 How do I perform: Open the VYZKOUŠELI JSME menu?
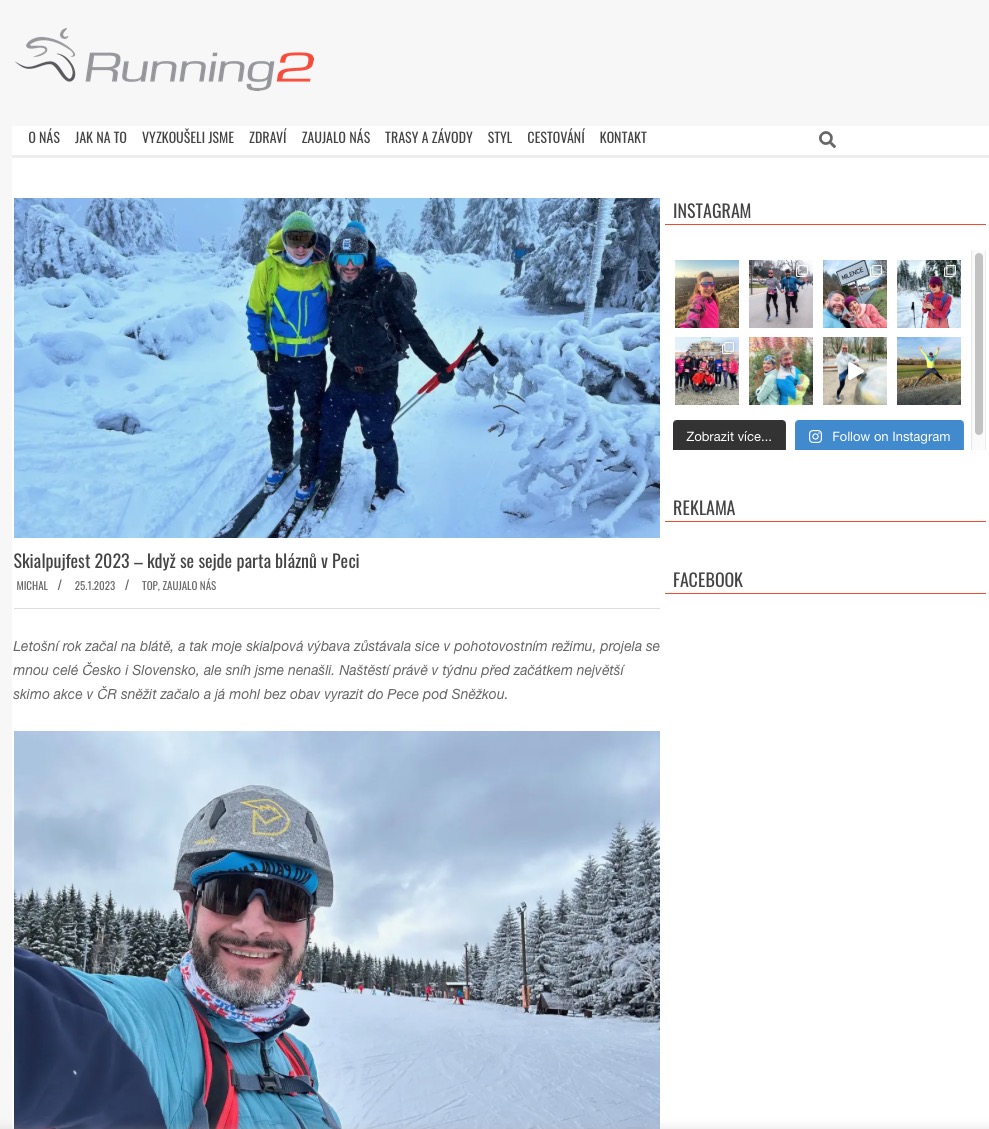pyautogui.click(x=188, y=138)
